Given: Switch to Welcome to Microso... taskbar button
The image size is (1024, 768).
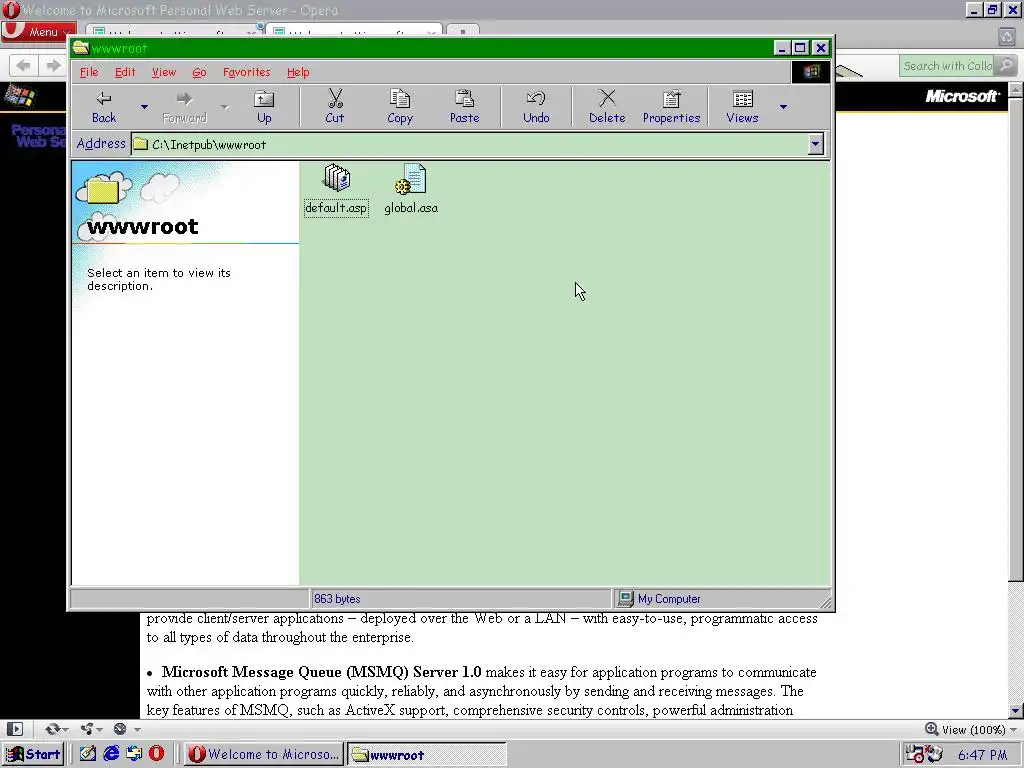Looking at the screenshot, I should pos(264,754).
